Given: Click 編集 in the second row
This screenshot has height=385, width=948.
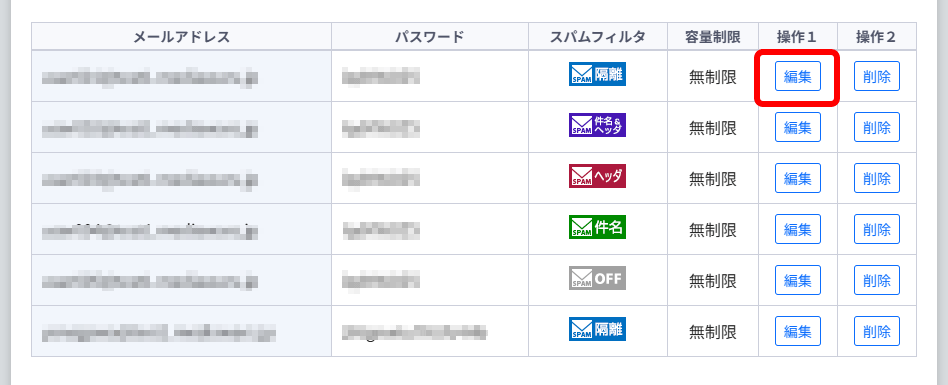Looking at the screenshot, I should (x=797, y=127).
